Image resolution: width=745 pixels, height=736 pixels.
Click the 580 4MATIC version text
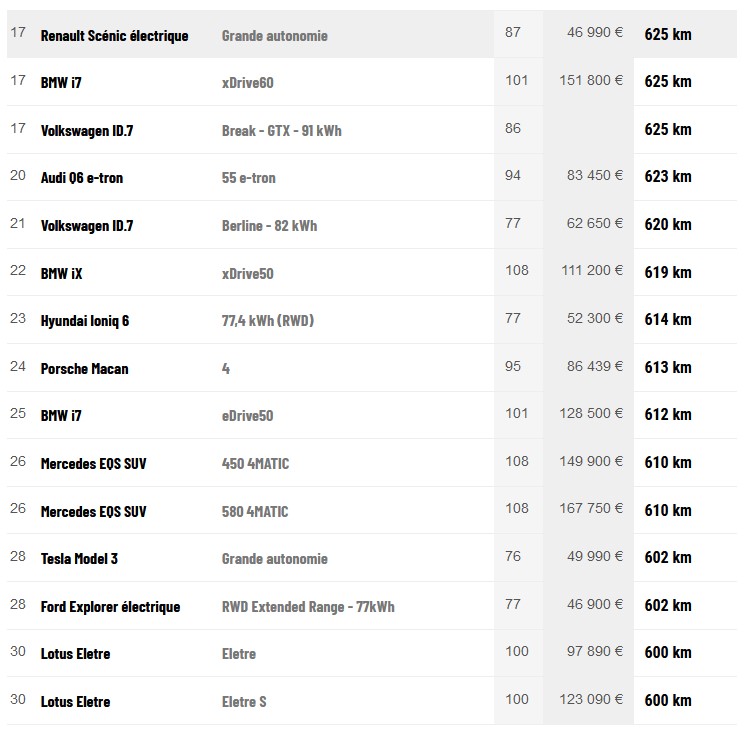pyautogui.click(x=255, y=511)
